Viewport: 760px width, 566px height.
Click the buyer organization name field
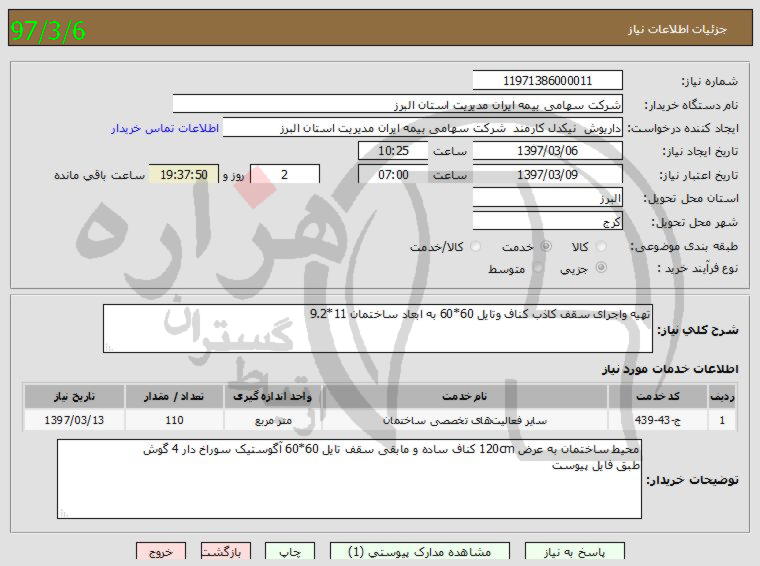click(397, 105)
